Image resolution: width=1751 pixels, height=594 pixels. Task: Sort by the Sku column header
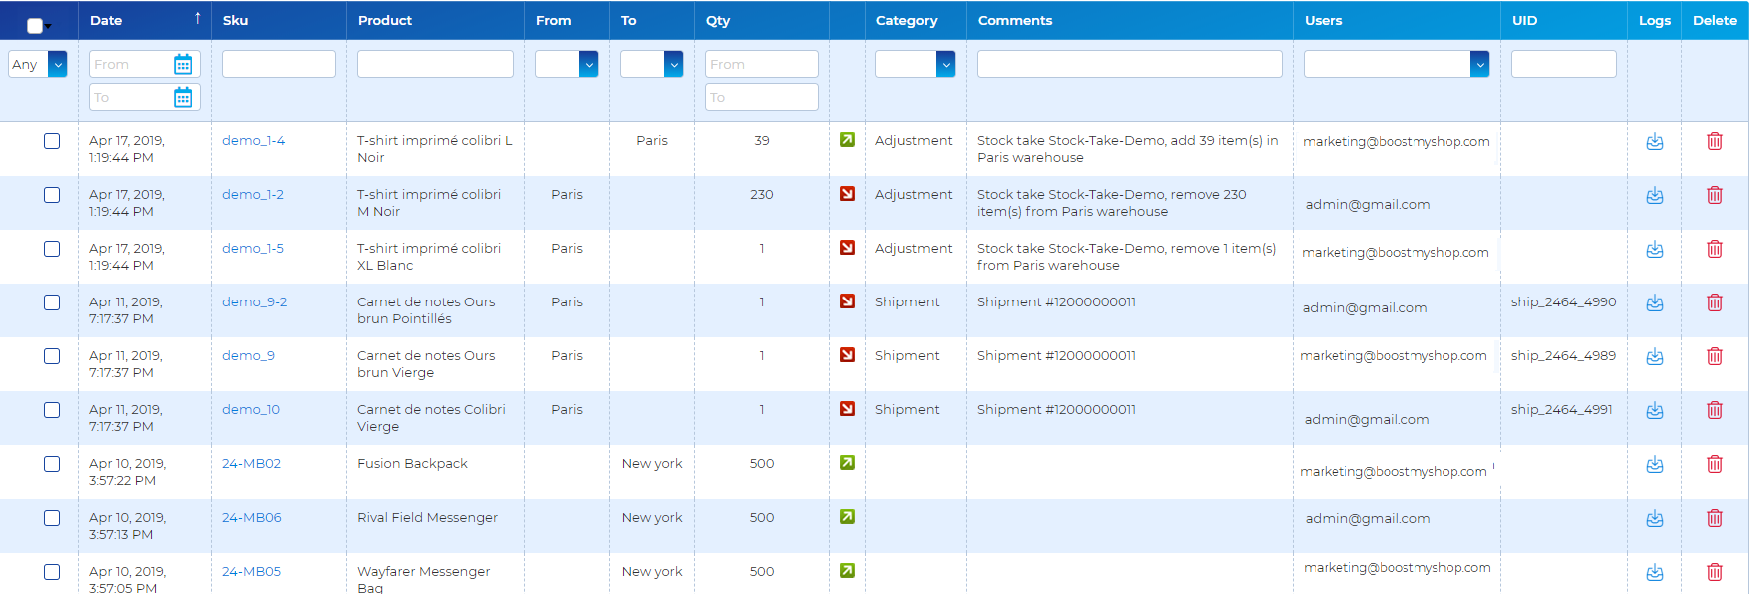pyautogui.click(x=236, y=20)
